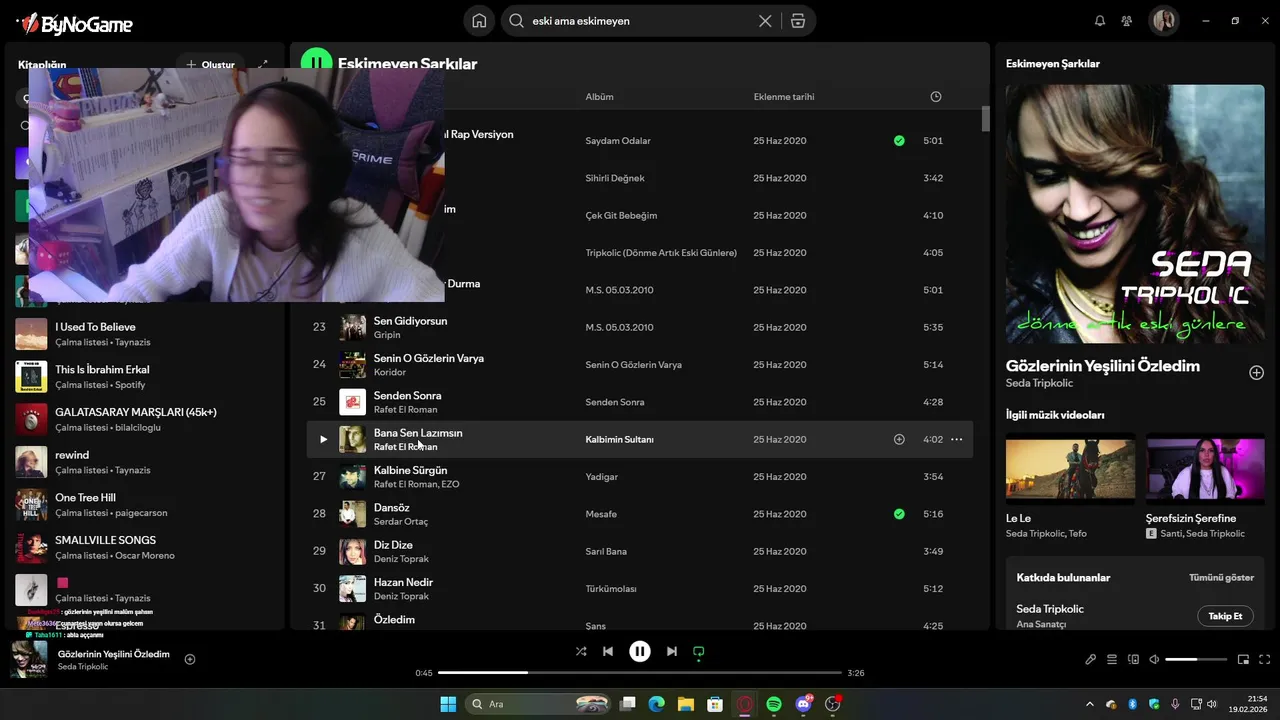Viewport: 1280px width, 720px height.
Task: Play Bana Sen Lazımsın with row play icon
Action: (x=323, y=439)
